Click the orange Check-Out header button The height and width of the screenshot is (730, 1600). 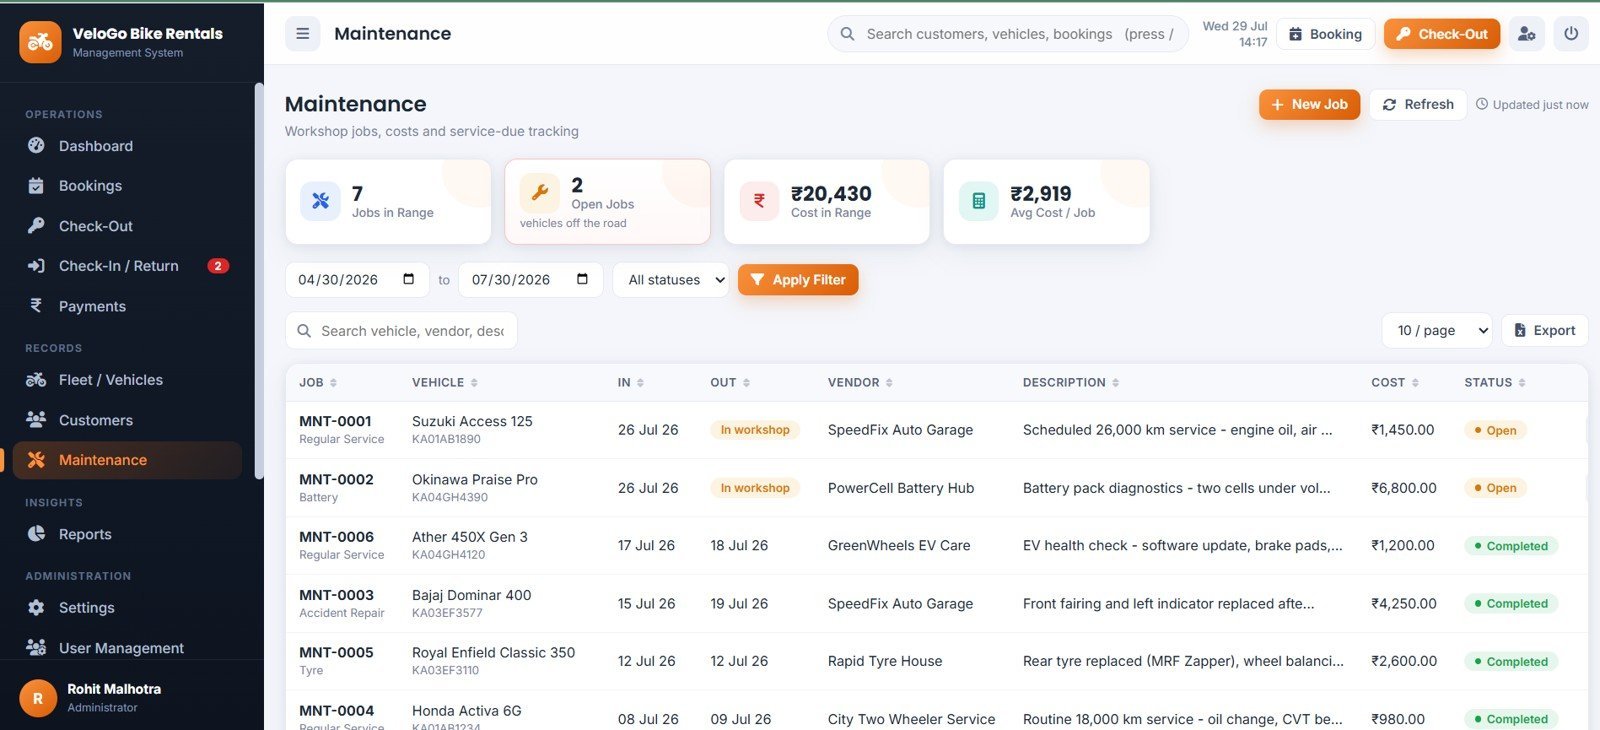click(1442, 34)
